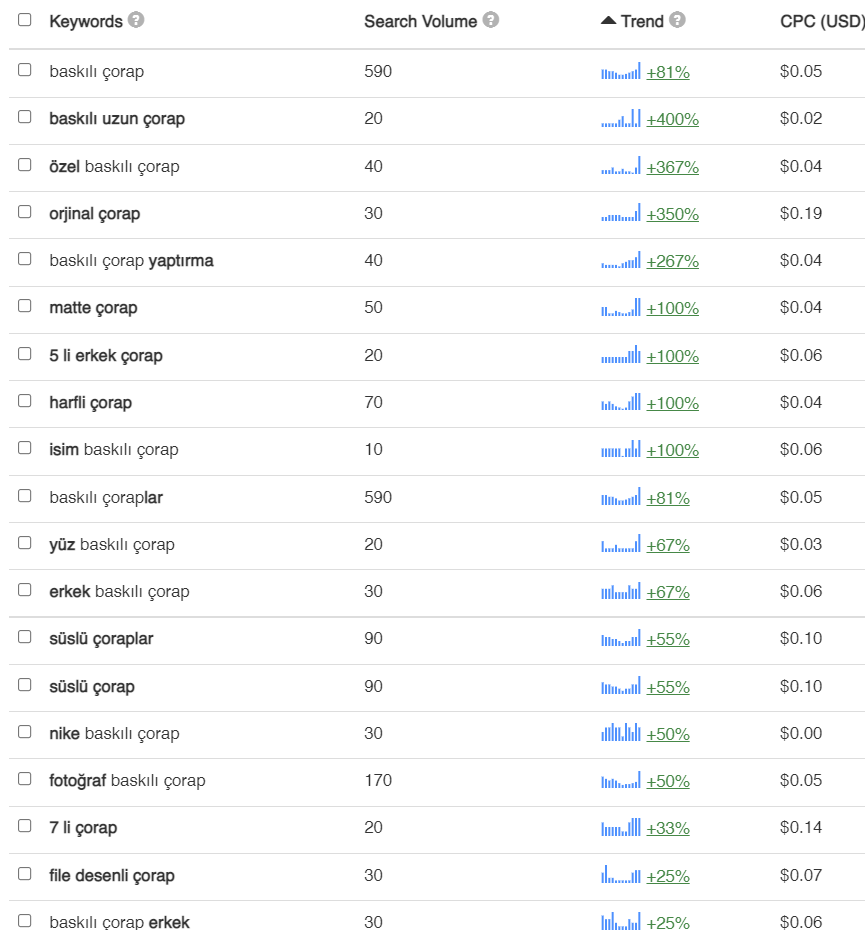Click the help icon beside Keywords header

[136, 20]
